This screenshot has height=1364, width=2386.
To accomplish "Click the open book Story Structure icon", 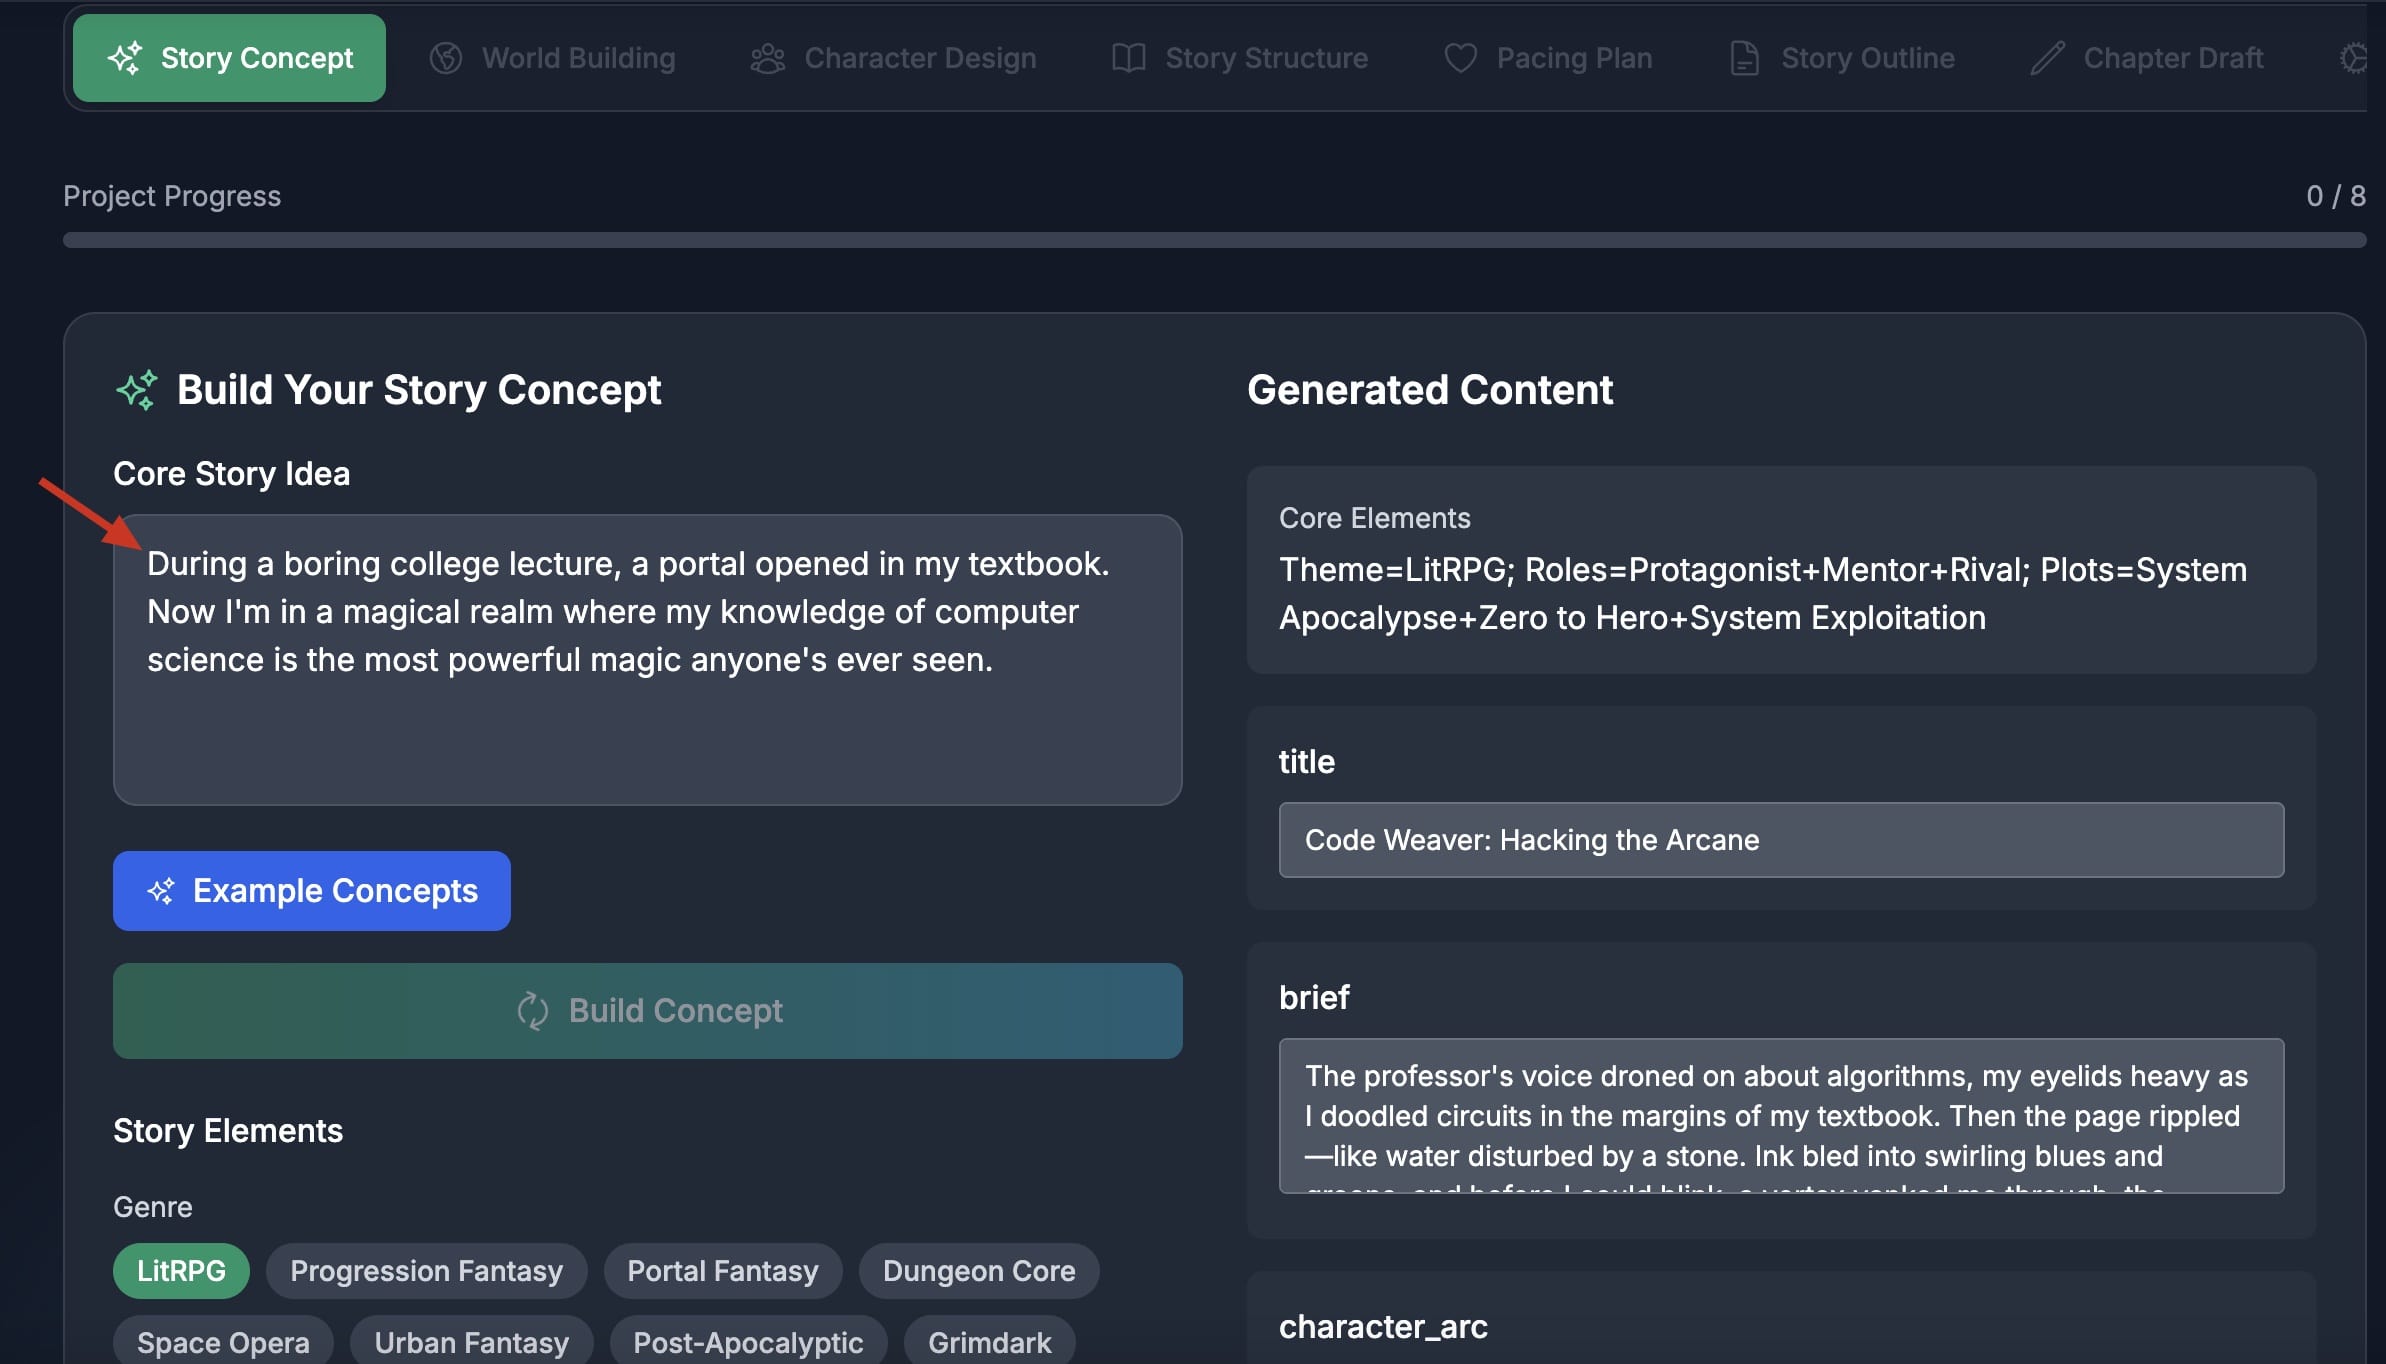I will pos(1128,58).
